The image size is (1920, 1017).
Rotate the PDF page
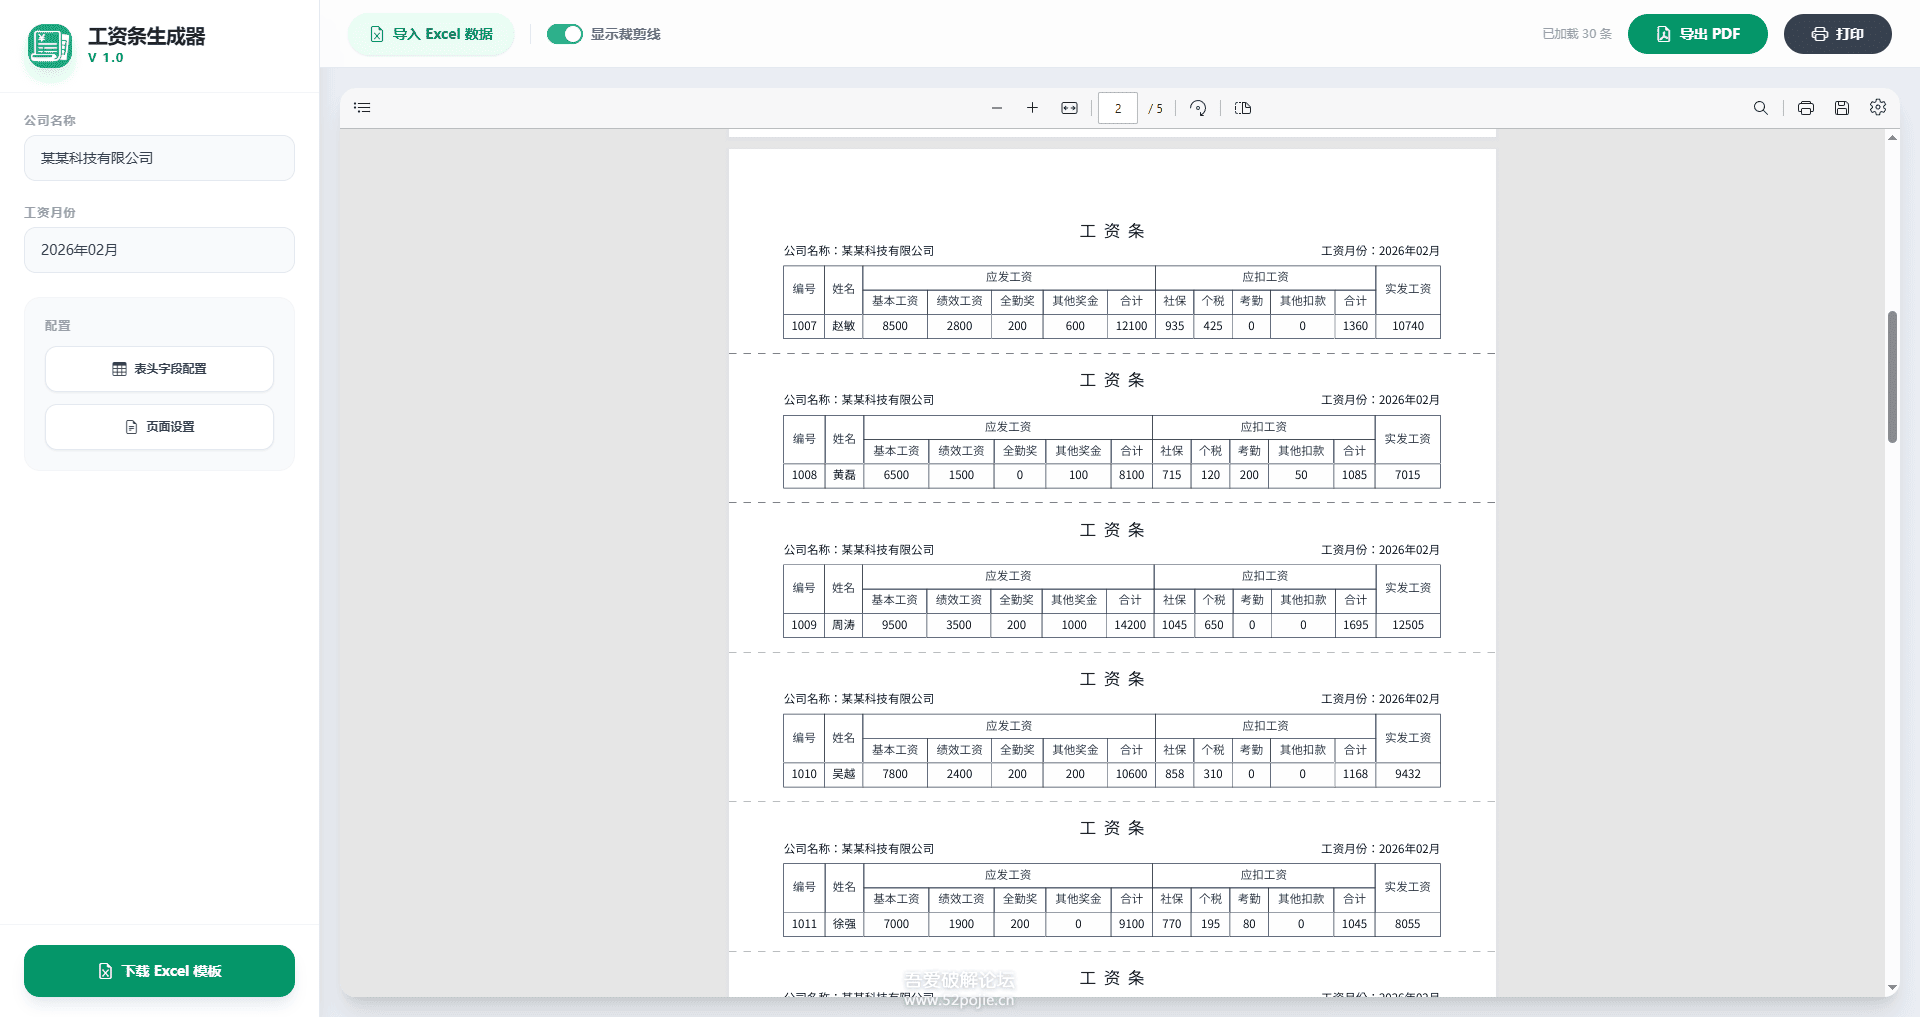(x=1198, y=108)
